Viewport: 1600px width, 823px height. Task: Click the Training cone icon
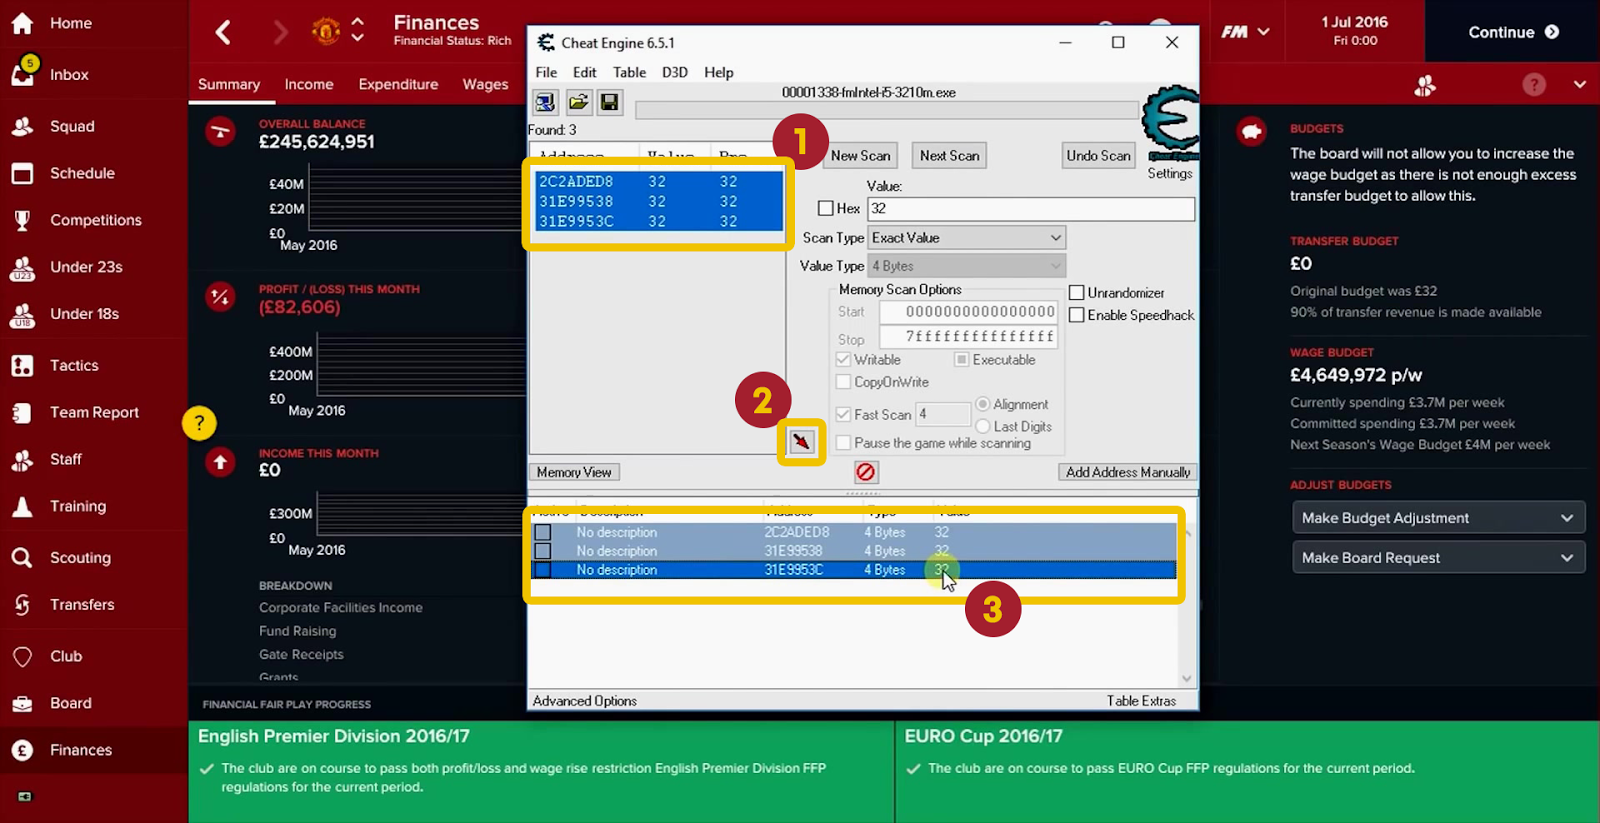(22, 506)
